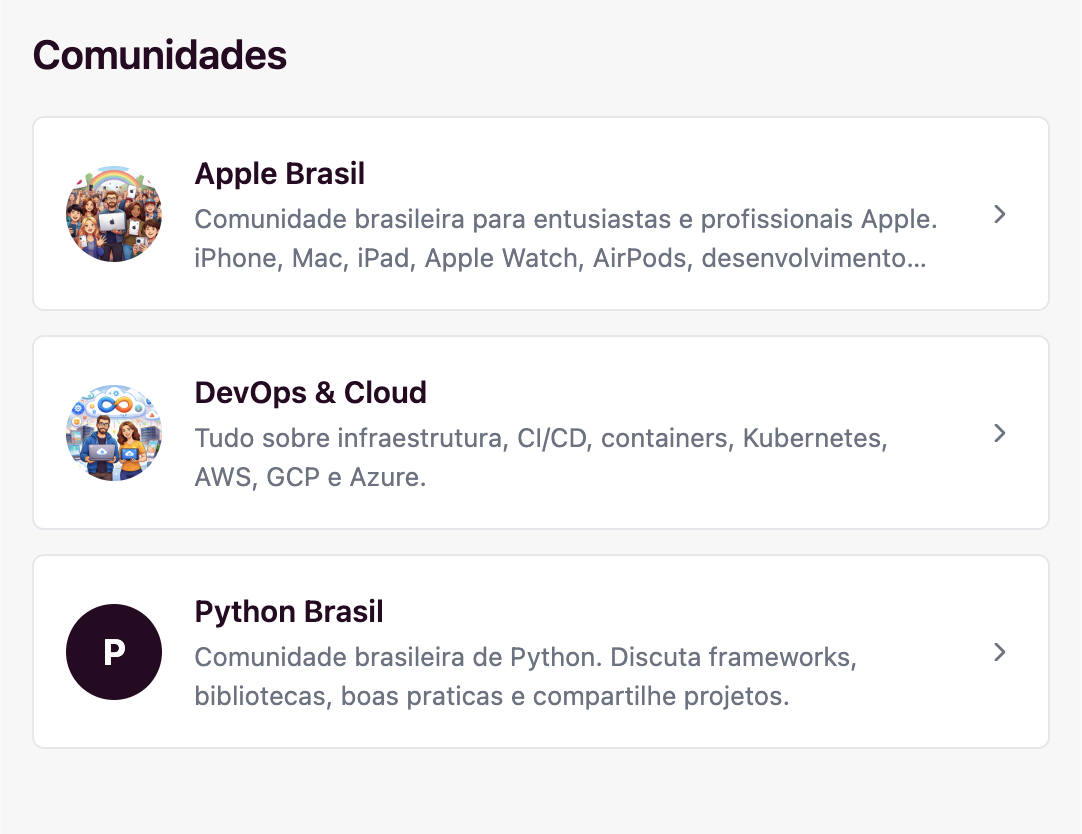Click the Comunidades page heading
The image size is (1082, 834).
point(160,55)
